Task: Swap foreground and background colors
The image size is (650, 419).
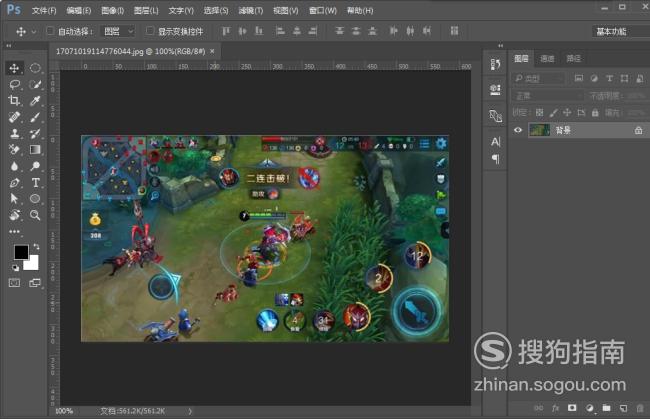Action: click(x=36, y=247)
